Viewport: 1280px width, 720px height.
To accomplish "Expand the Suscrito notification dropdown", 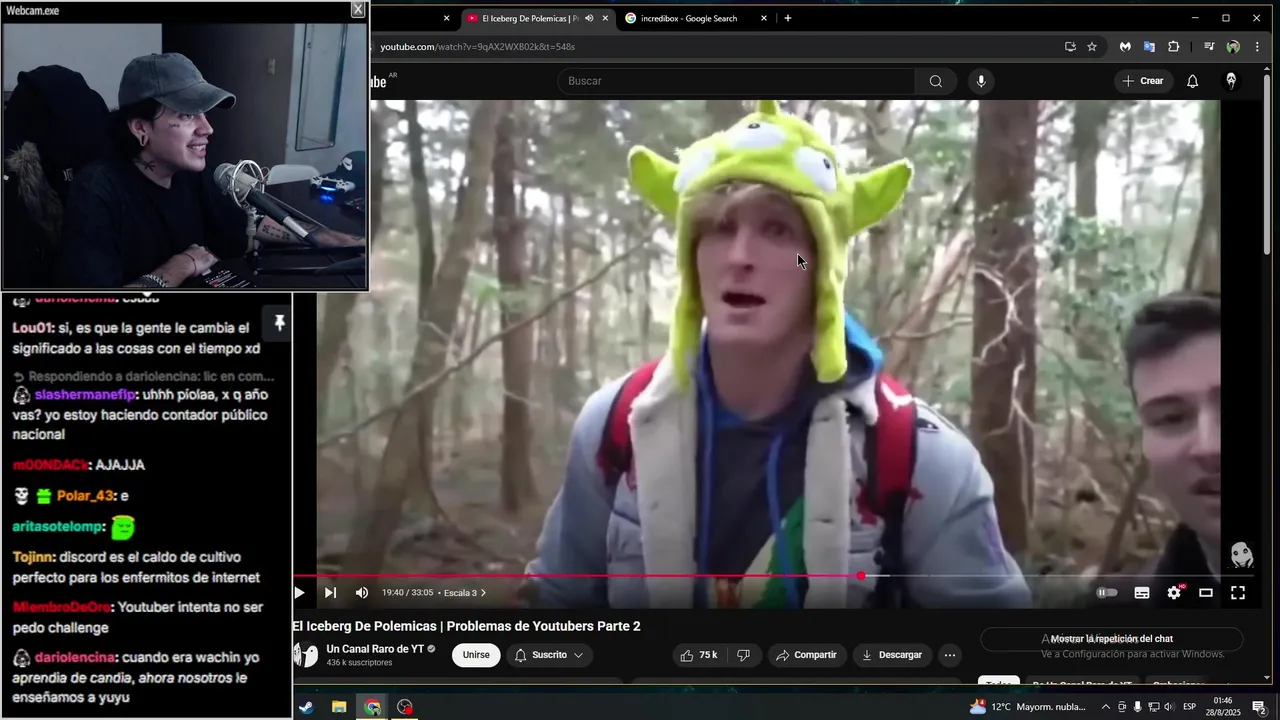I will pyautogui.click(x=549, y=655).
